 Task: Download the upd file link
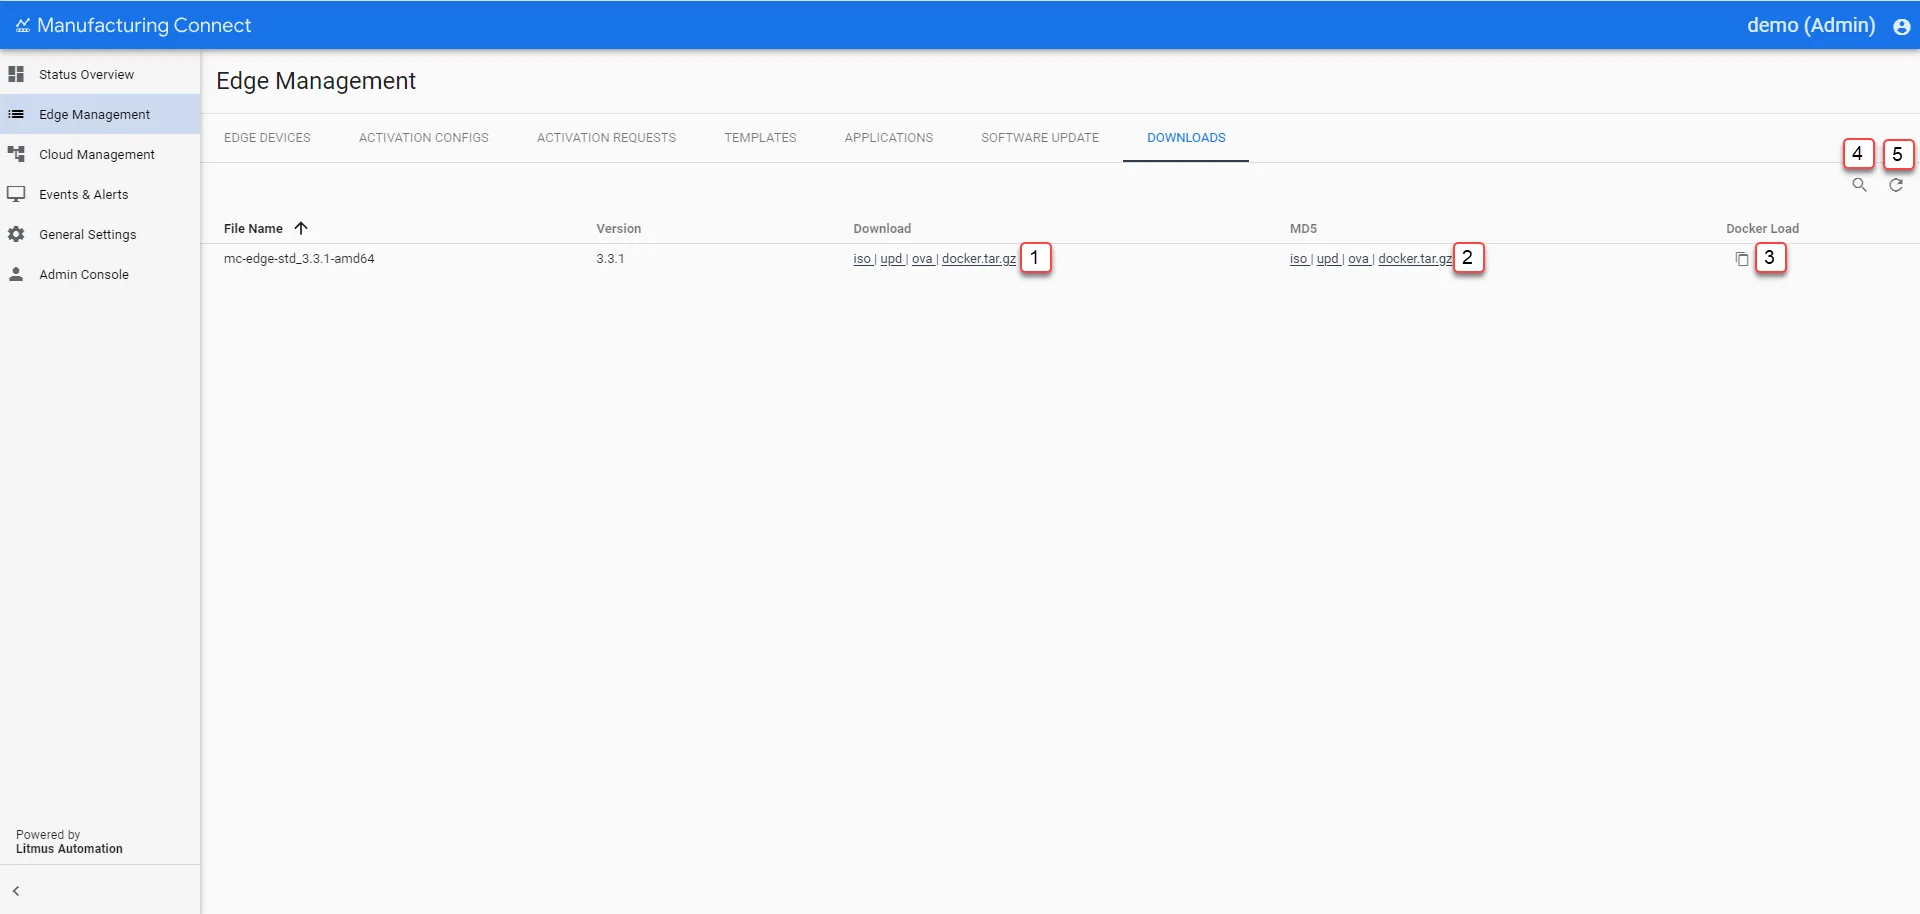coord(891,259)
